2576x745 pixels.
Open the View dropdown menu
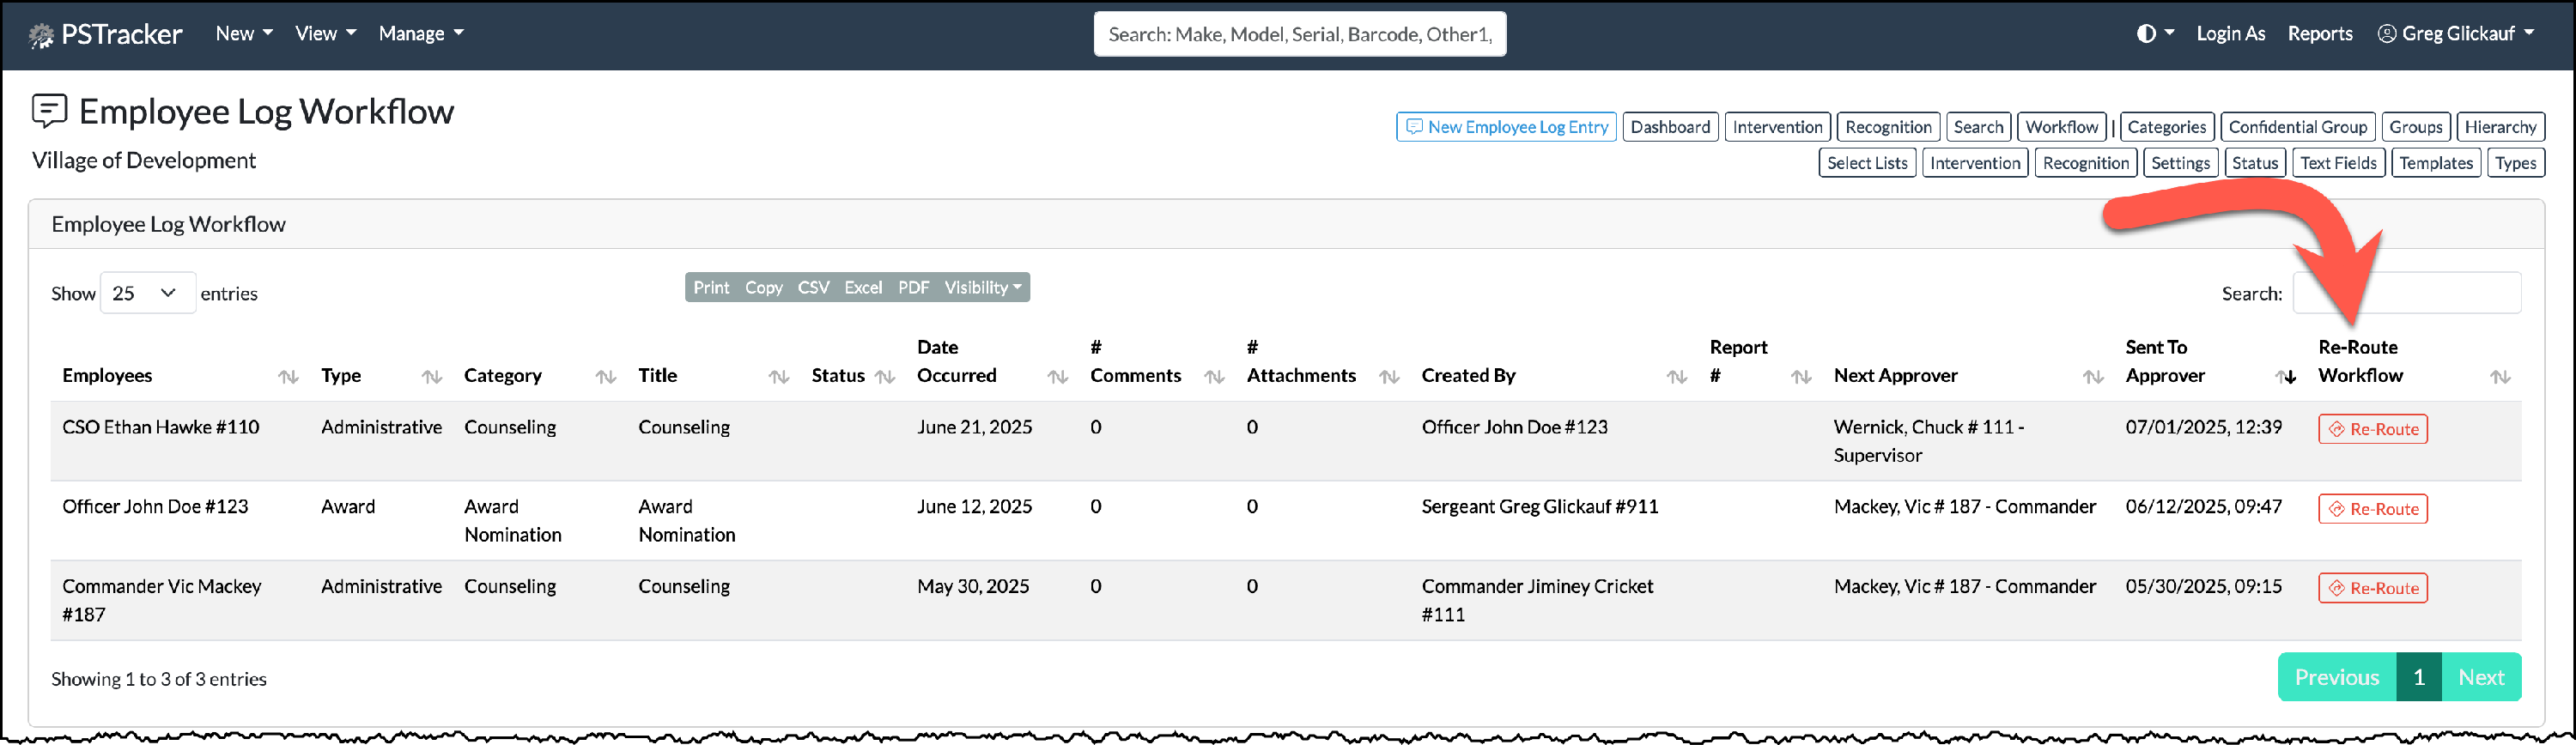click(325, 34)
